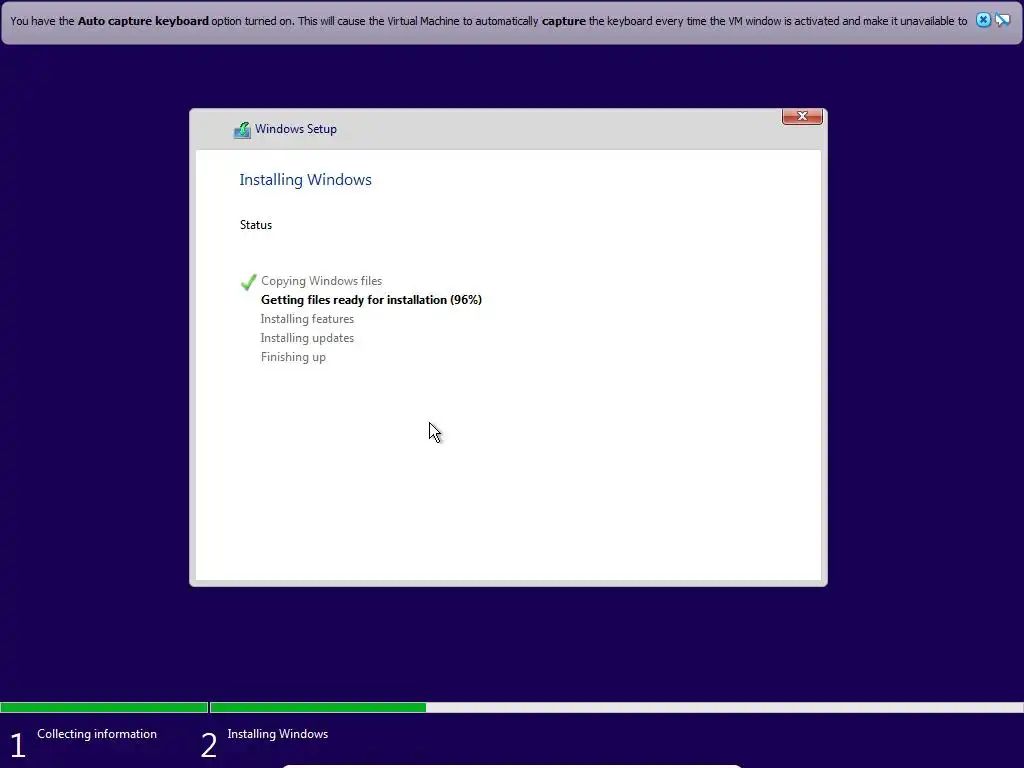Click the Installing updates step

(x=307, y=338)
